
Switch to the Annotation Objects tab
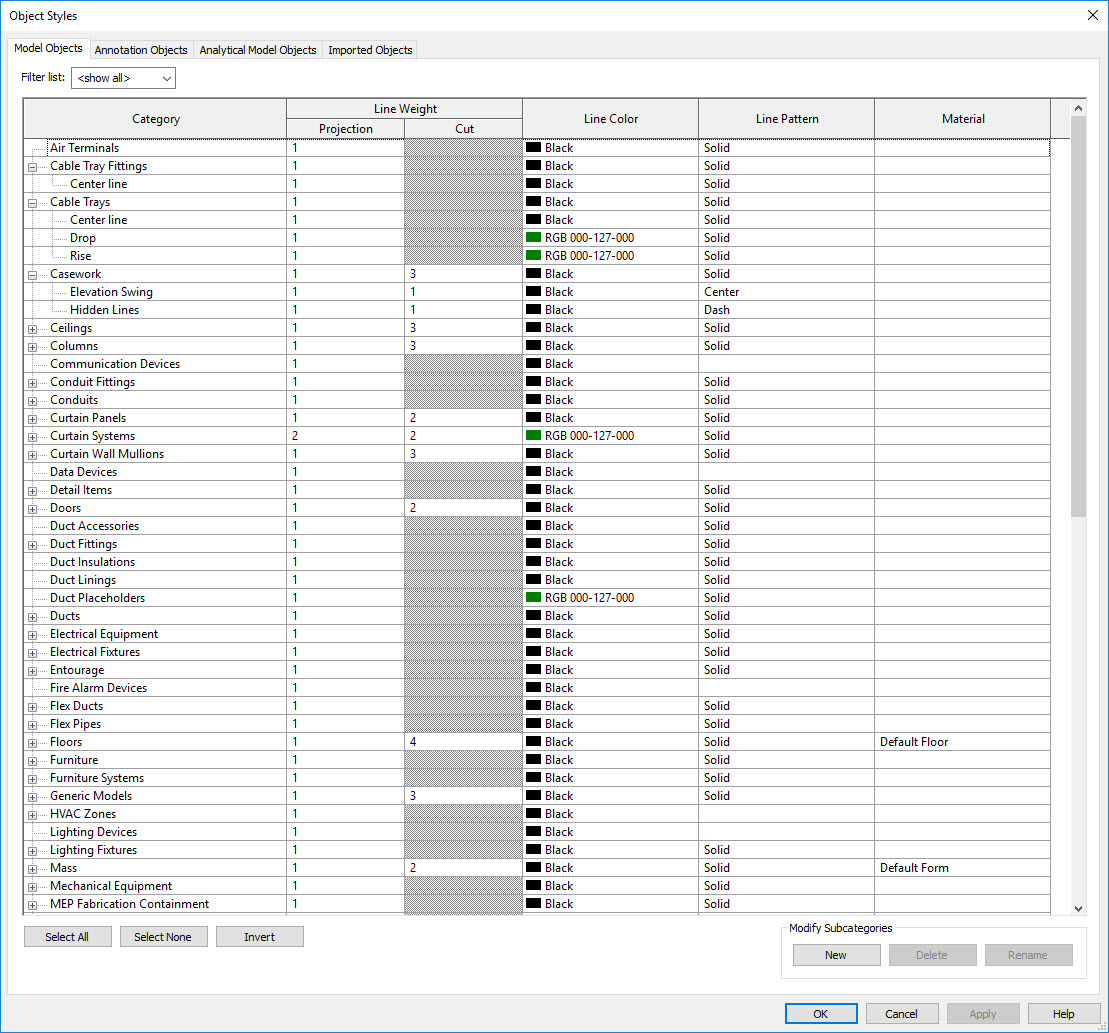click(141, 49)
